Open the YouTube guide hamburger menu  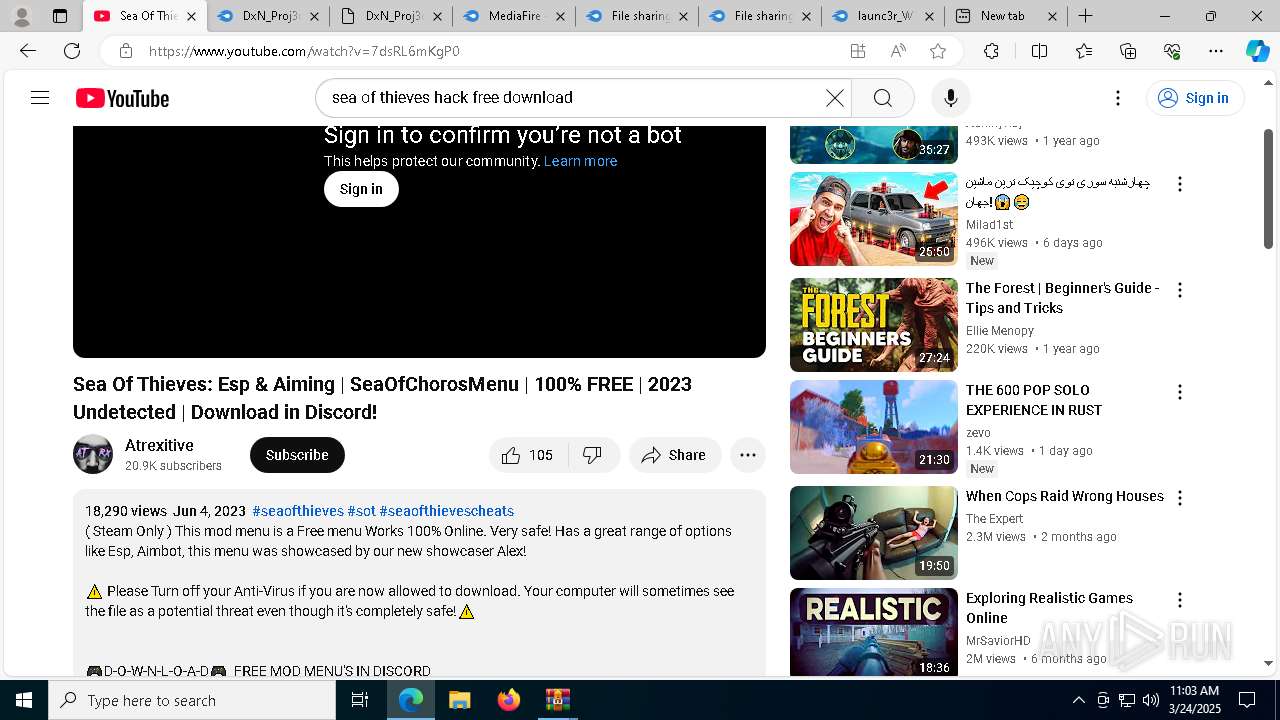coord(40,98)
